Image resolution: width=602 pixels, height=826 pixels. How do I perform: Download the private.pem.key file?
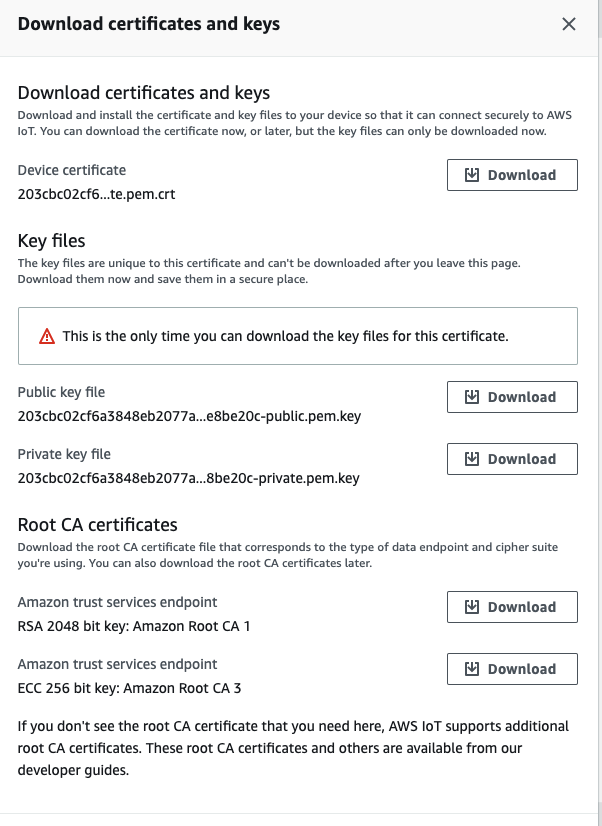coord(512,459)
